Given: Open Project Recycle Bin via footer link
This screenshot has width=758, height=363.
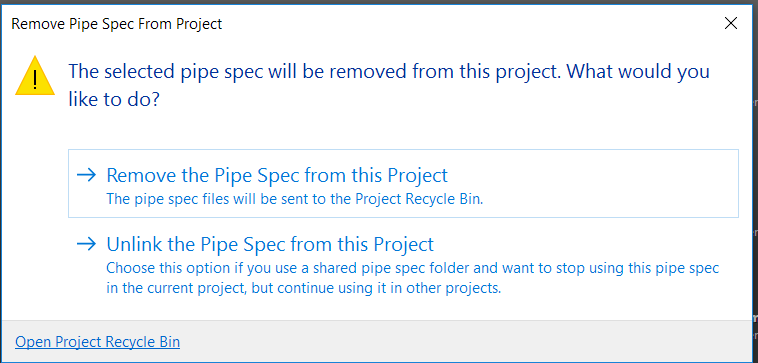Looking at the screenshot, I should pos(98,342).
